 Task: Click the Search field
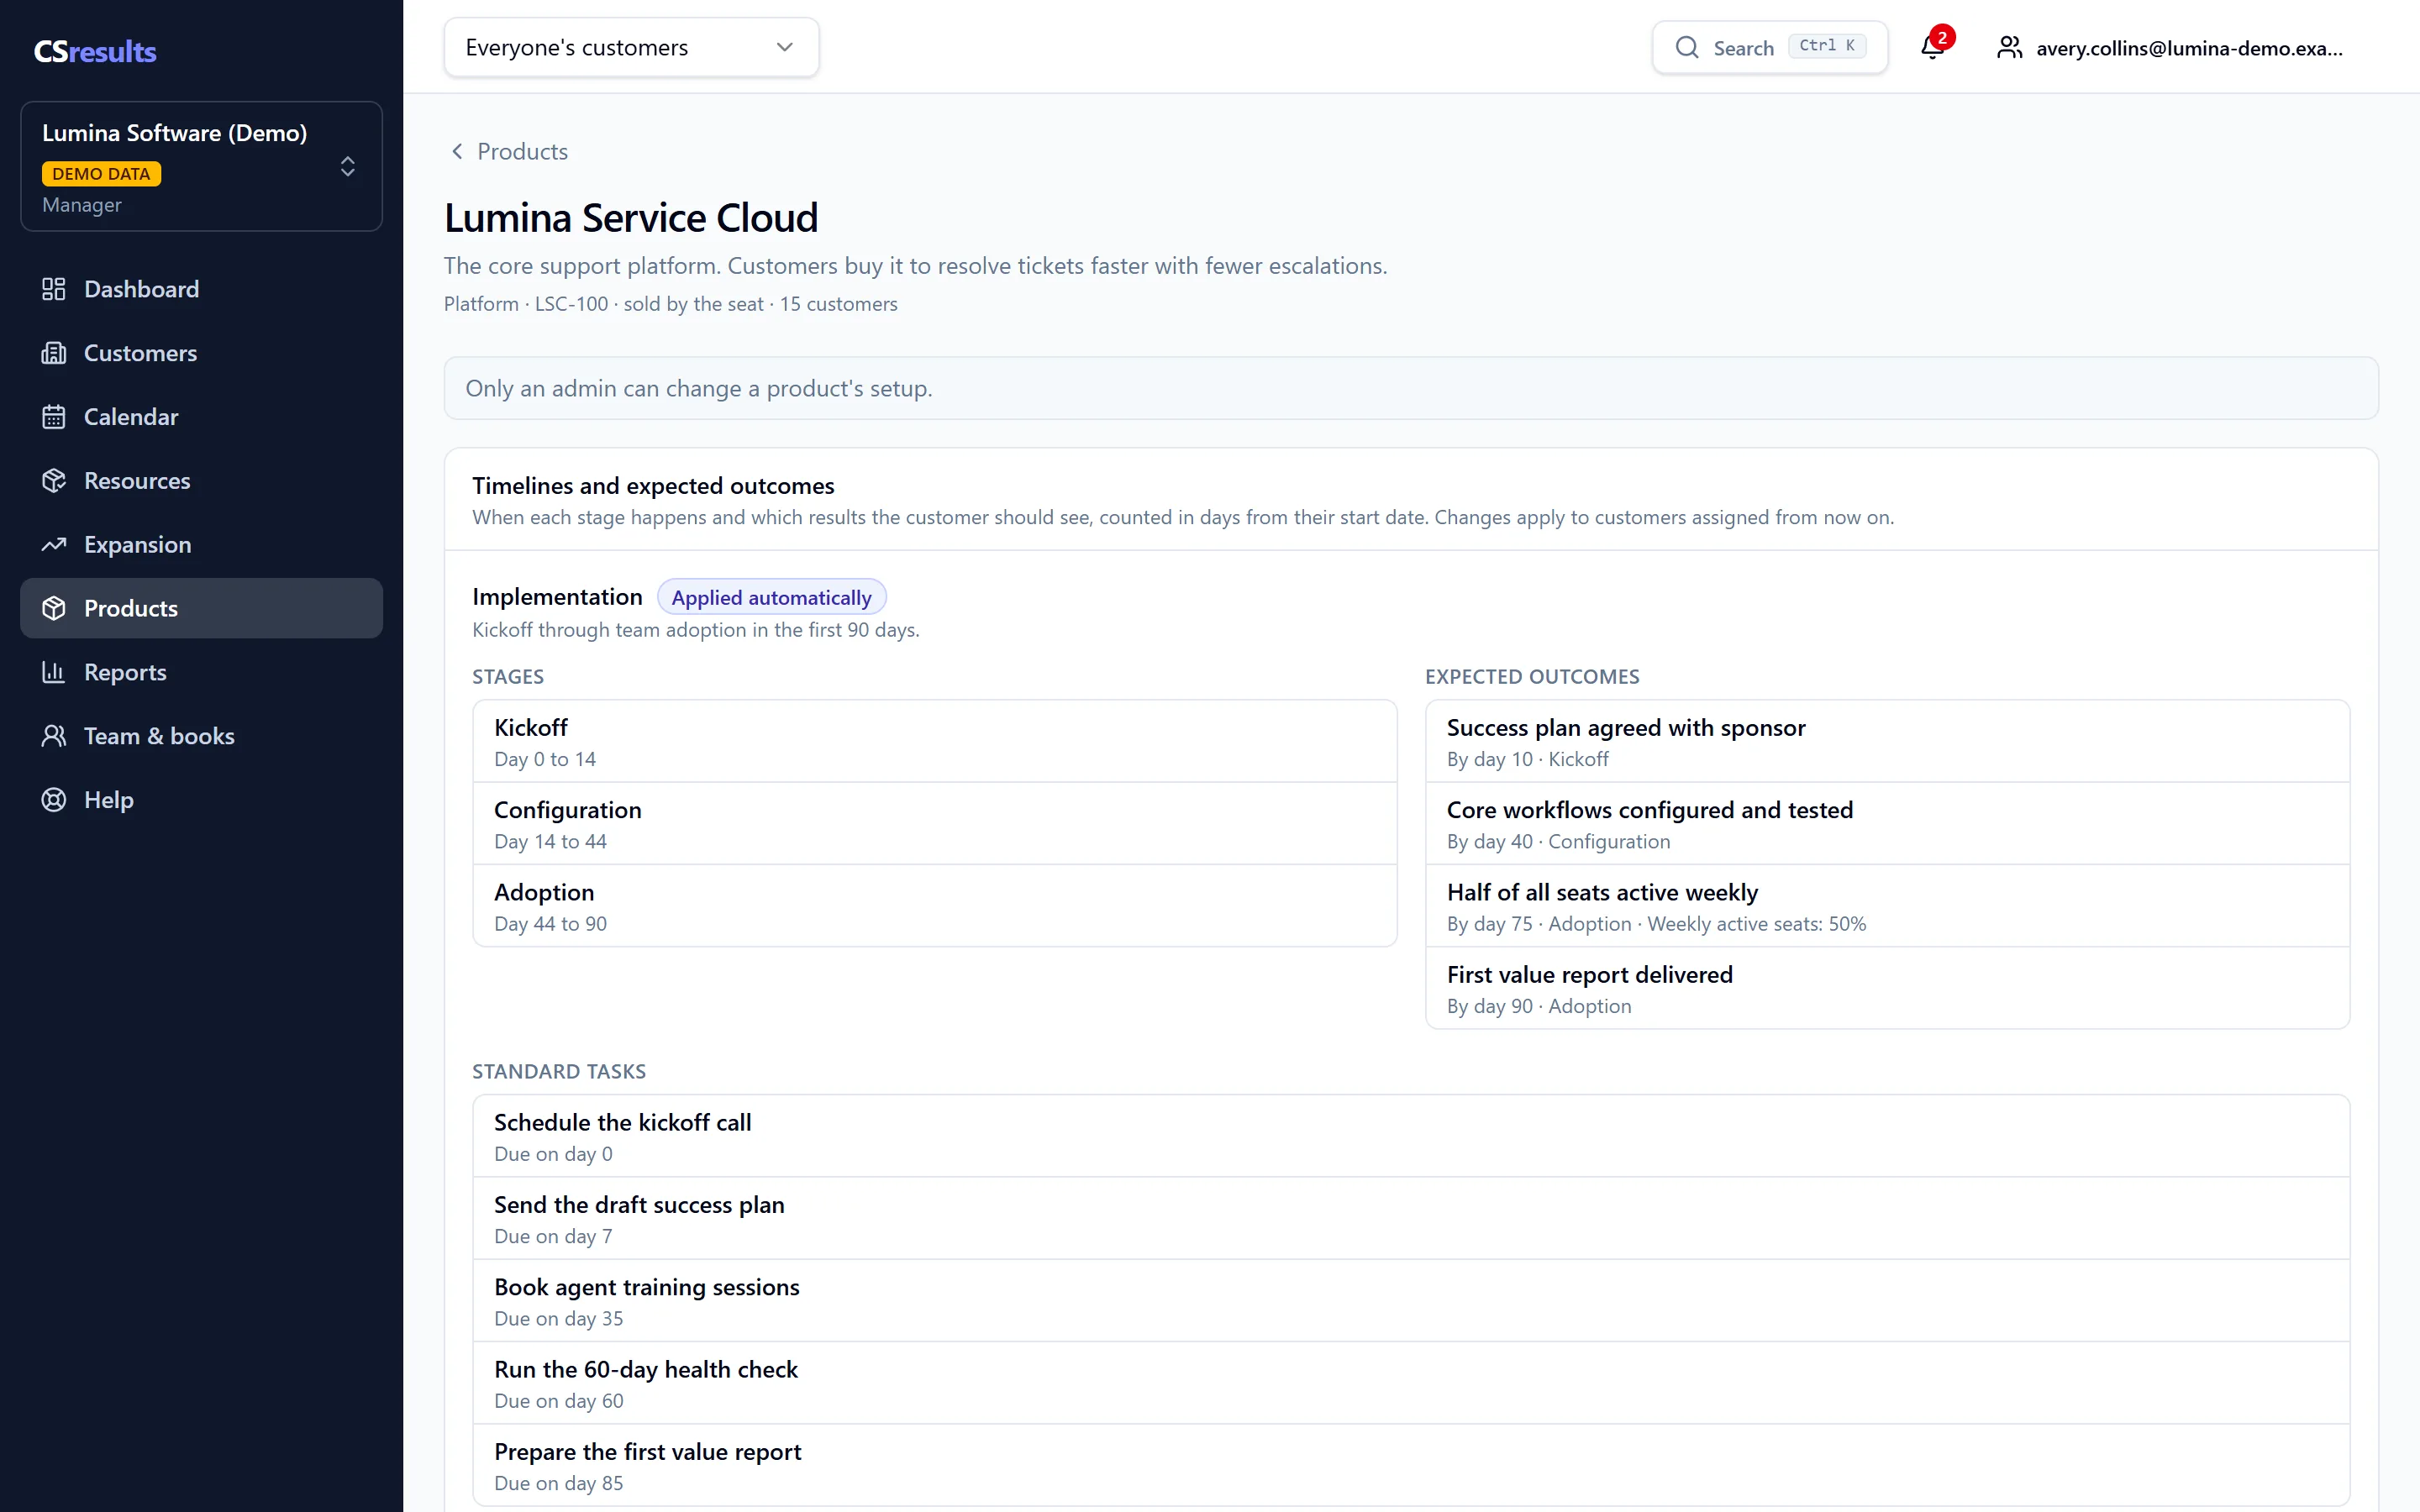click(x=1769, y=47)
